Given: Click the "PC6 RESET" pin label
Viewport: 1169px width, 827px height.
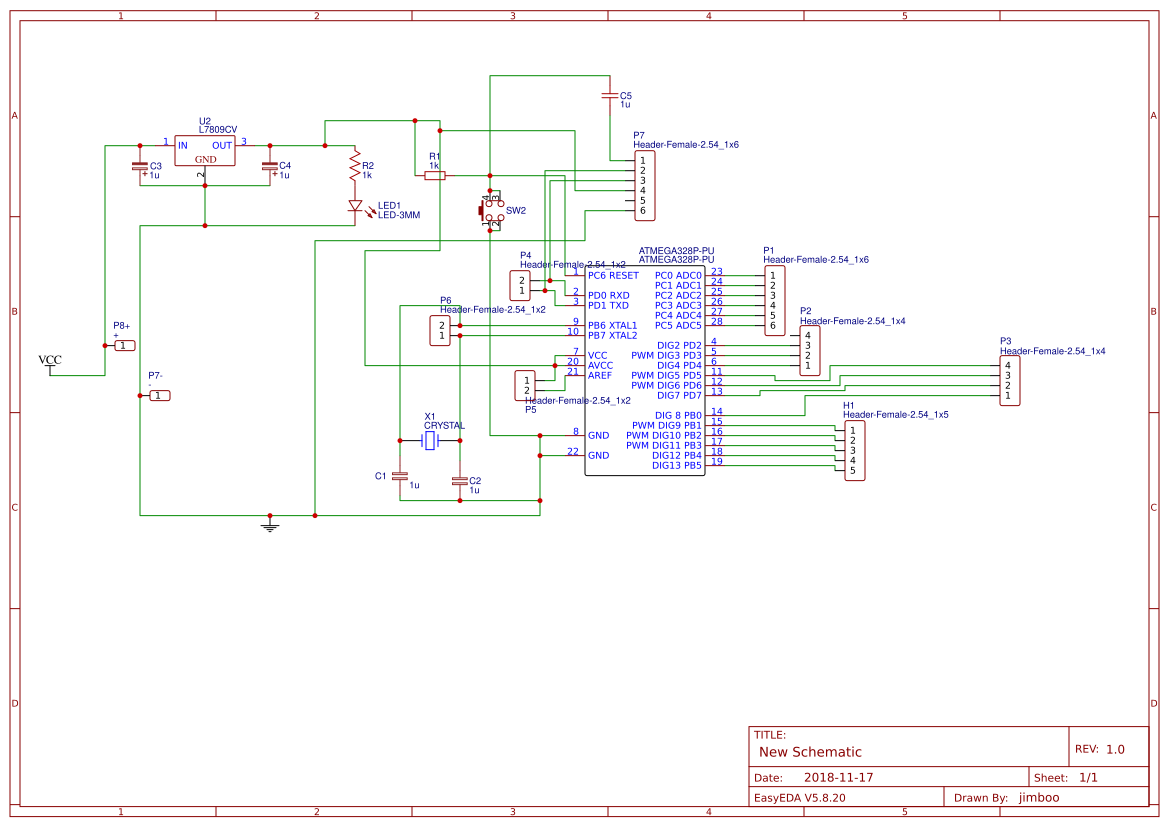Looking at the screenshot, I should [x=614, y=276].
